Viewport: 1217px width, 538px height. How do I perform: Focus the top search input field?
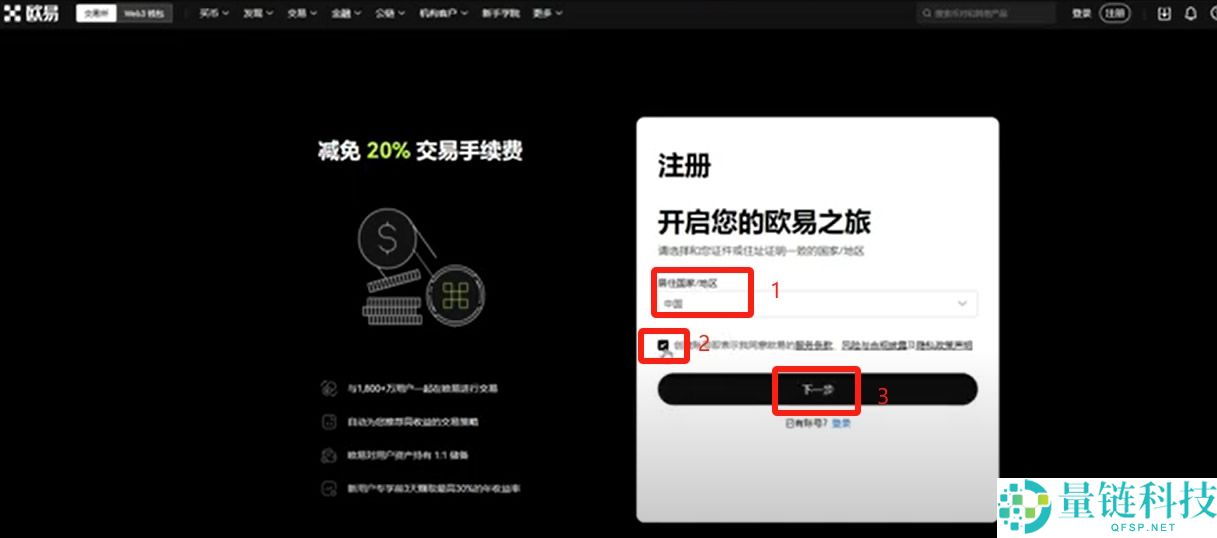986,14
